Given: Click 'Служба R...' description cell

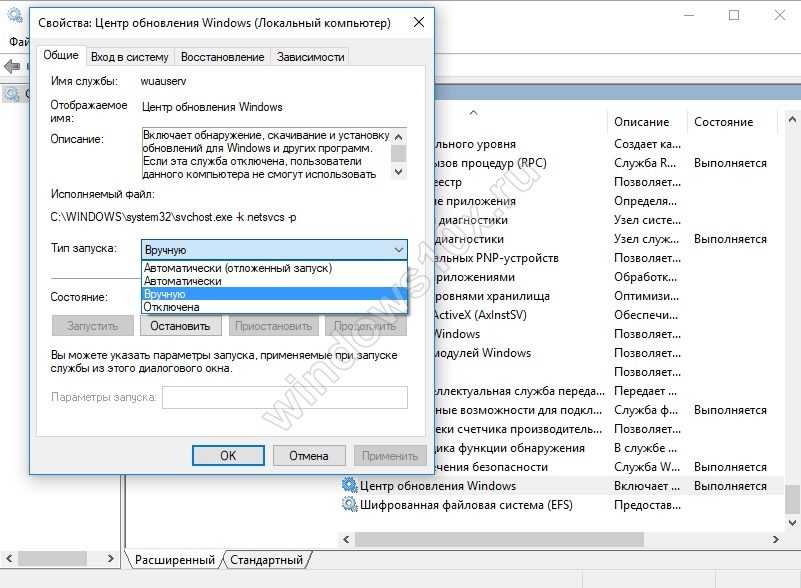Looking at the screenshot, I should (645, 163).
